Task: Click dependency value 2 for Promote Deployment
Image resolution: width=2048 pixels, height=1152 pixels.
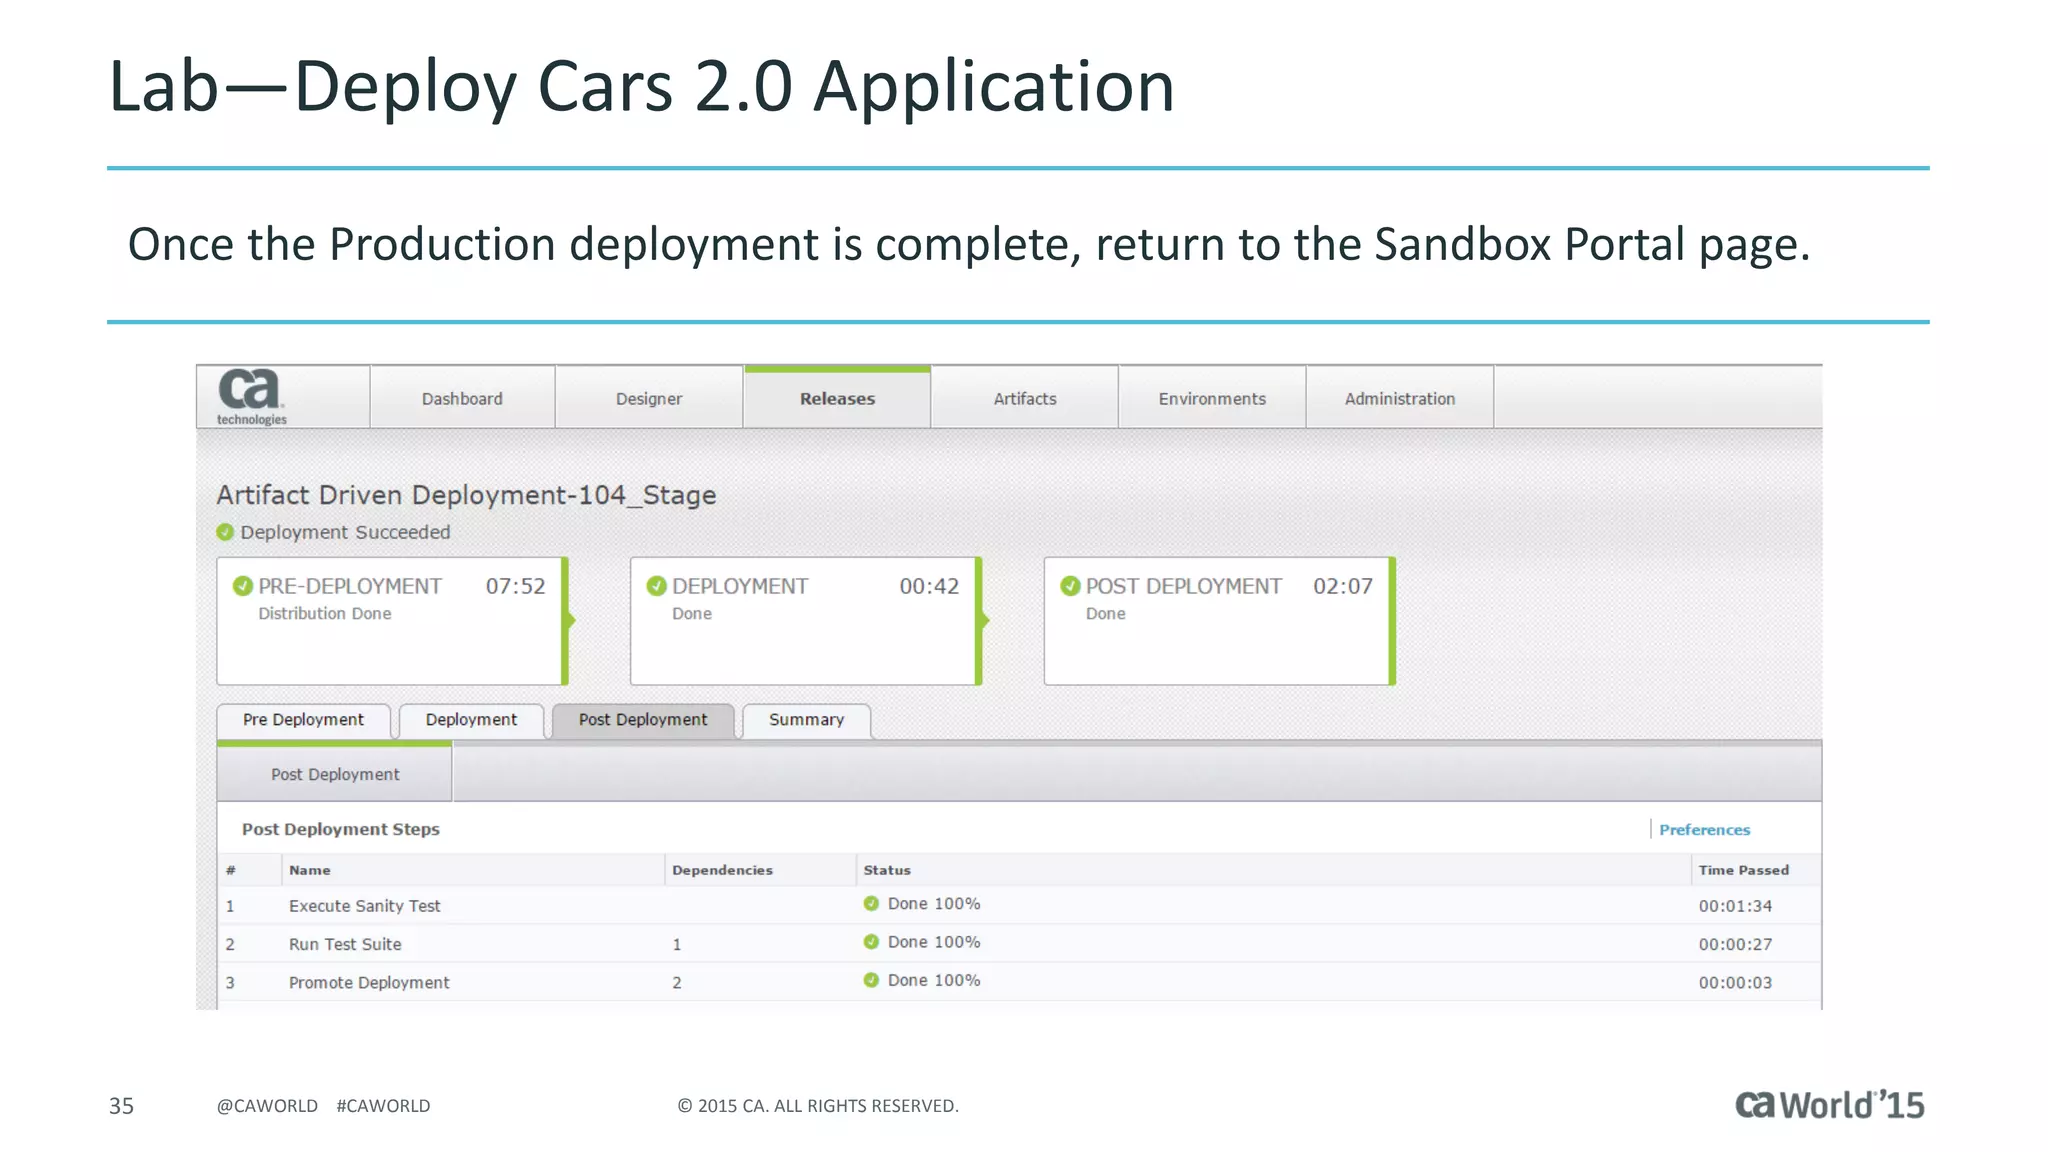Action: (x=677, y=983)
